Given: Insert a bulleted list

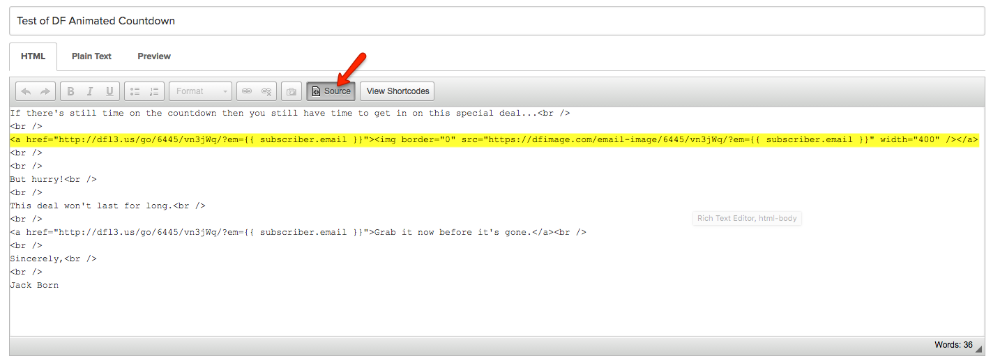Looking at the screenshot, I should pos(135,91).
